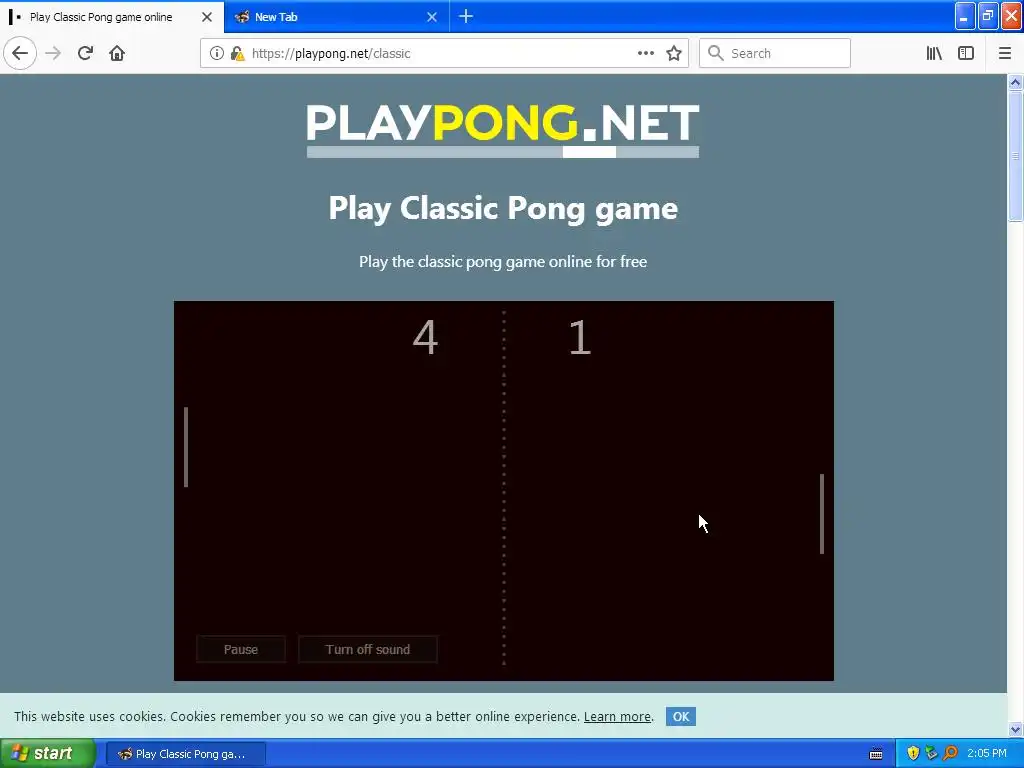Viewport: 1024px width, 768px height.
Task: Select the Play Classic Pong taskbar button
Action: [185, 754]
